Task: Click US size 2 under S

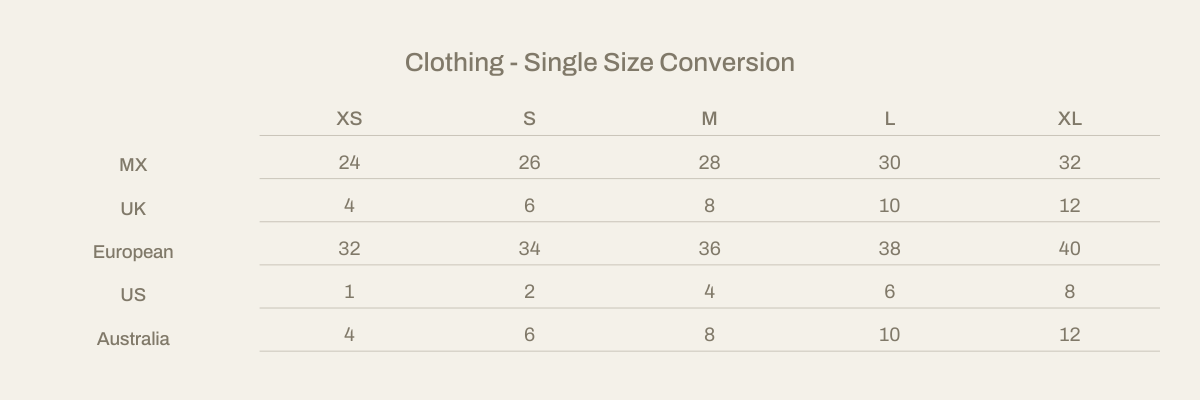Action: pos(529,291)
